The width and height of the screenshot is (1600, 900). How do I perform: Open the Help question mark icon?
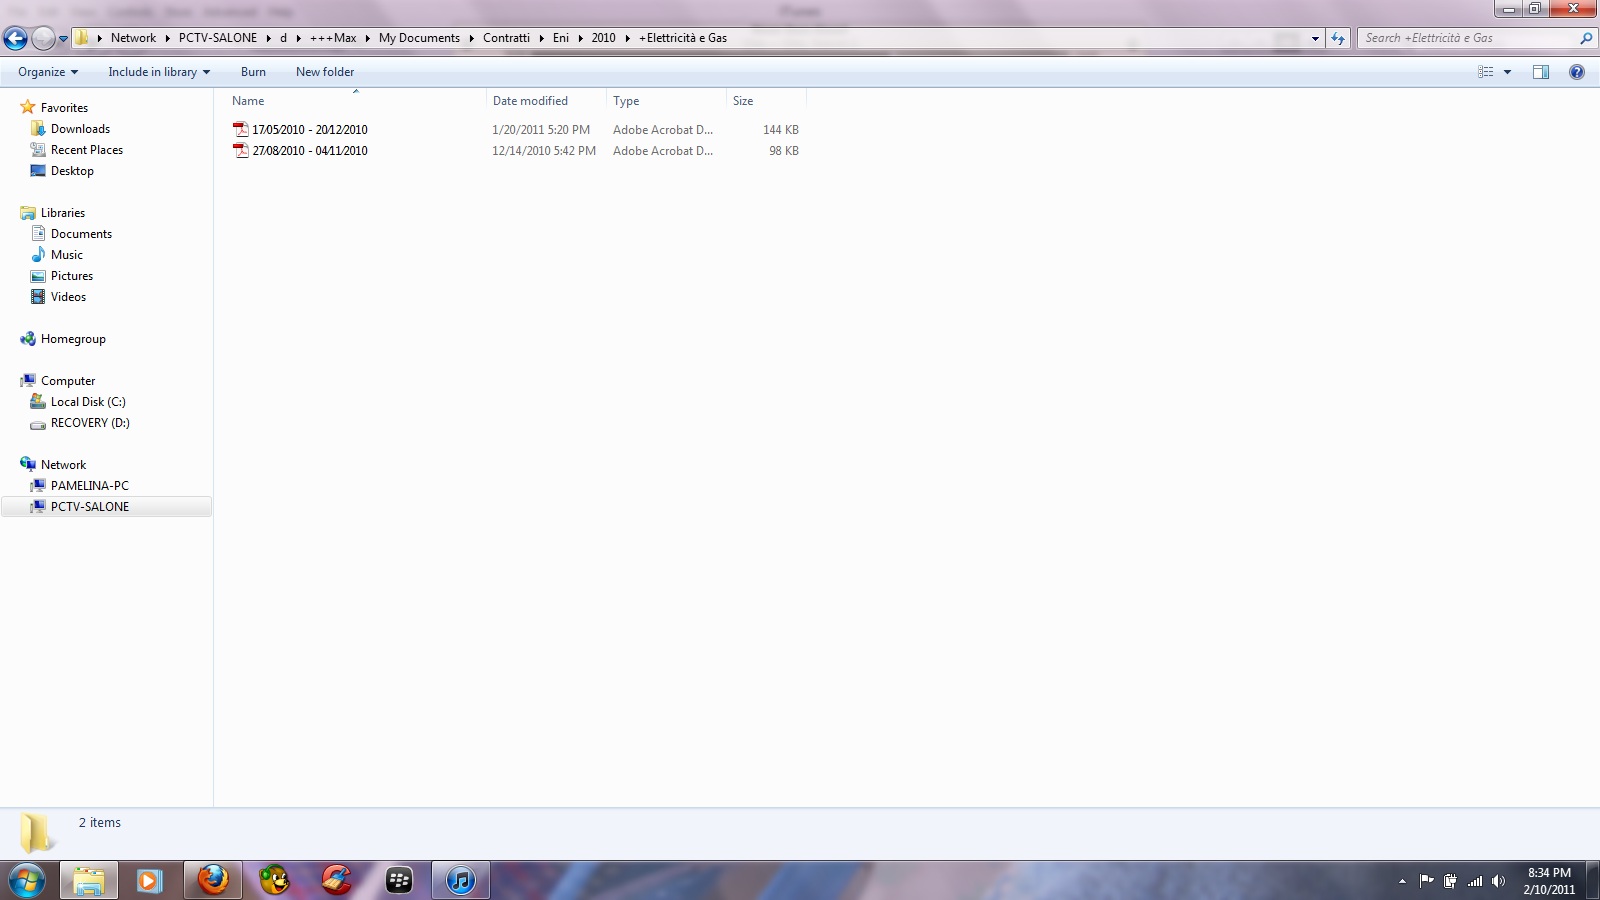click(1577, 72)
